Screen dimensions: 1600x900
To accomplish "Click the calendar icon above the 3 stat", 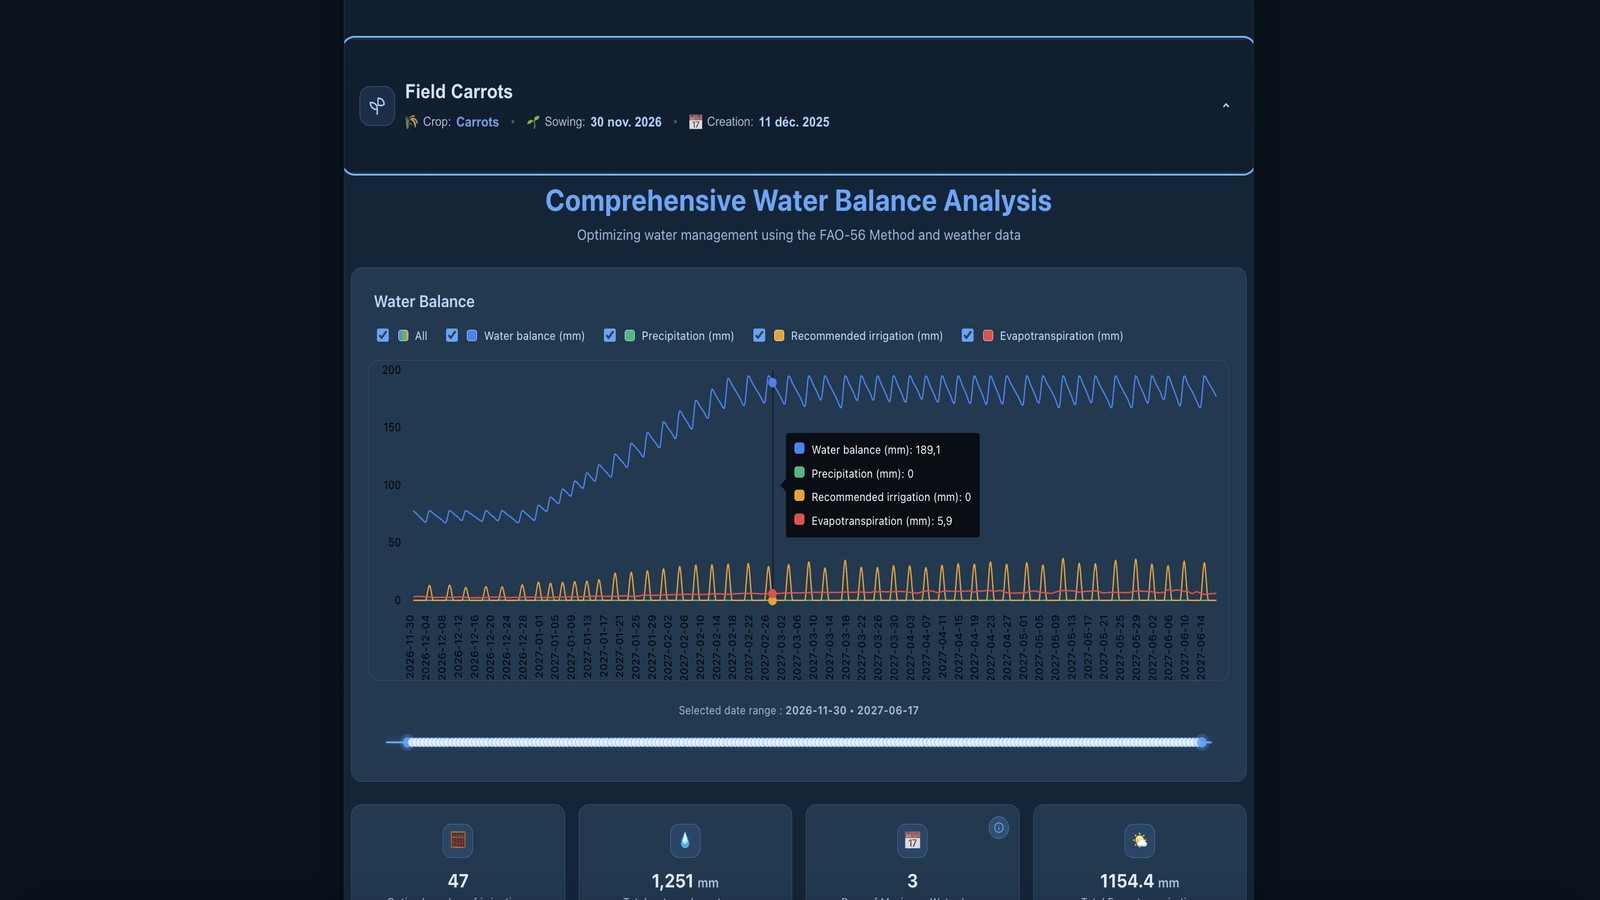I will point(912,840).
